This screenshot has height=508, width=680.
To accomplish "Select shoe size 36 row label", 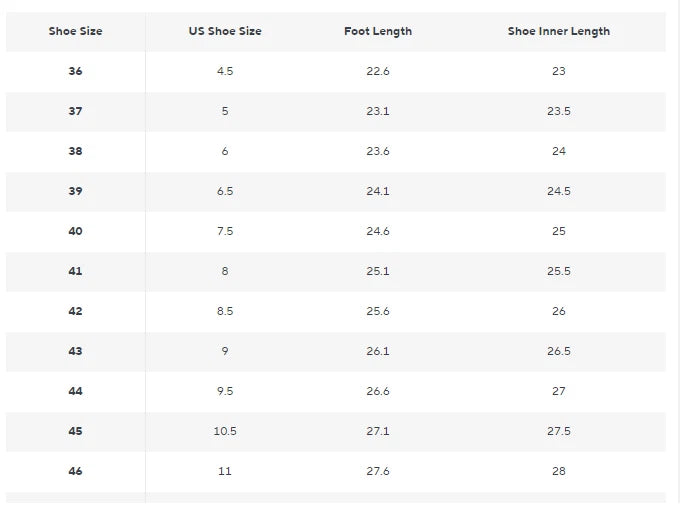I will coord(75,71).
